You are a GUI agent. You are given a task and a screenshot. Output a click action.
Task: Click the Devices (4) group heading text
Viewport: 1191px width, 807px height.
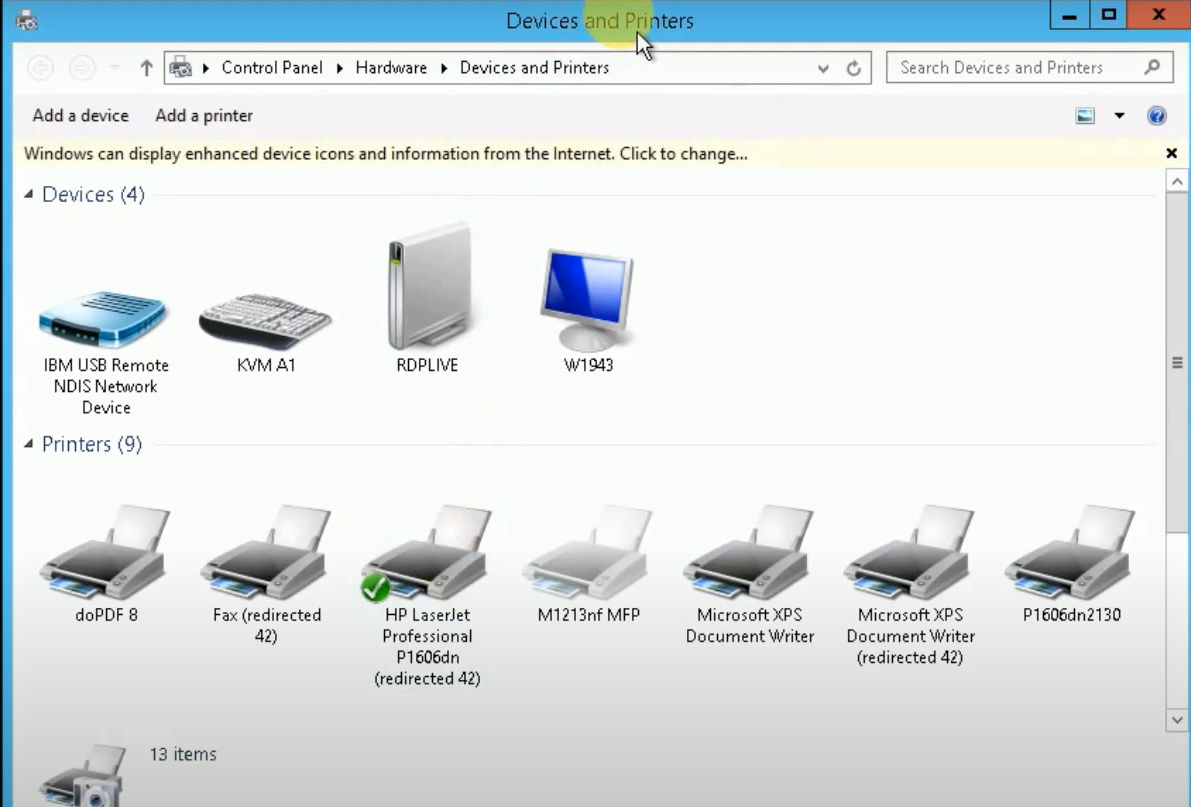point(93,195)
